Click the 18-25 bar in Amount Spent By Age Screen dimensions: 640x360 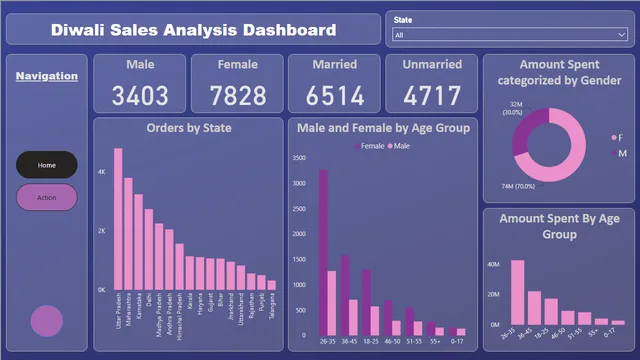tap(551, 312)
